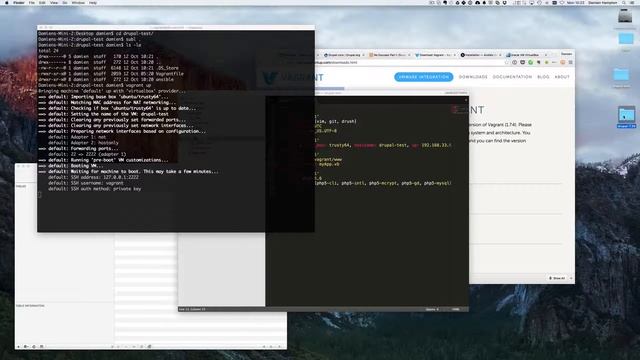640x360 pixels.
Task: Click the VMware Integration button
Action: point(423,77)
